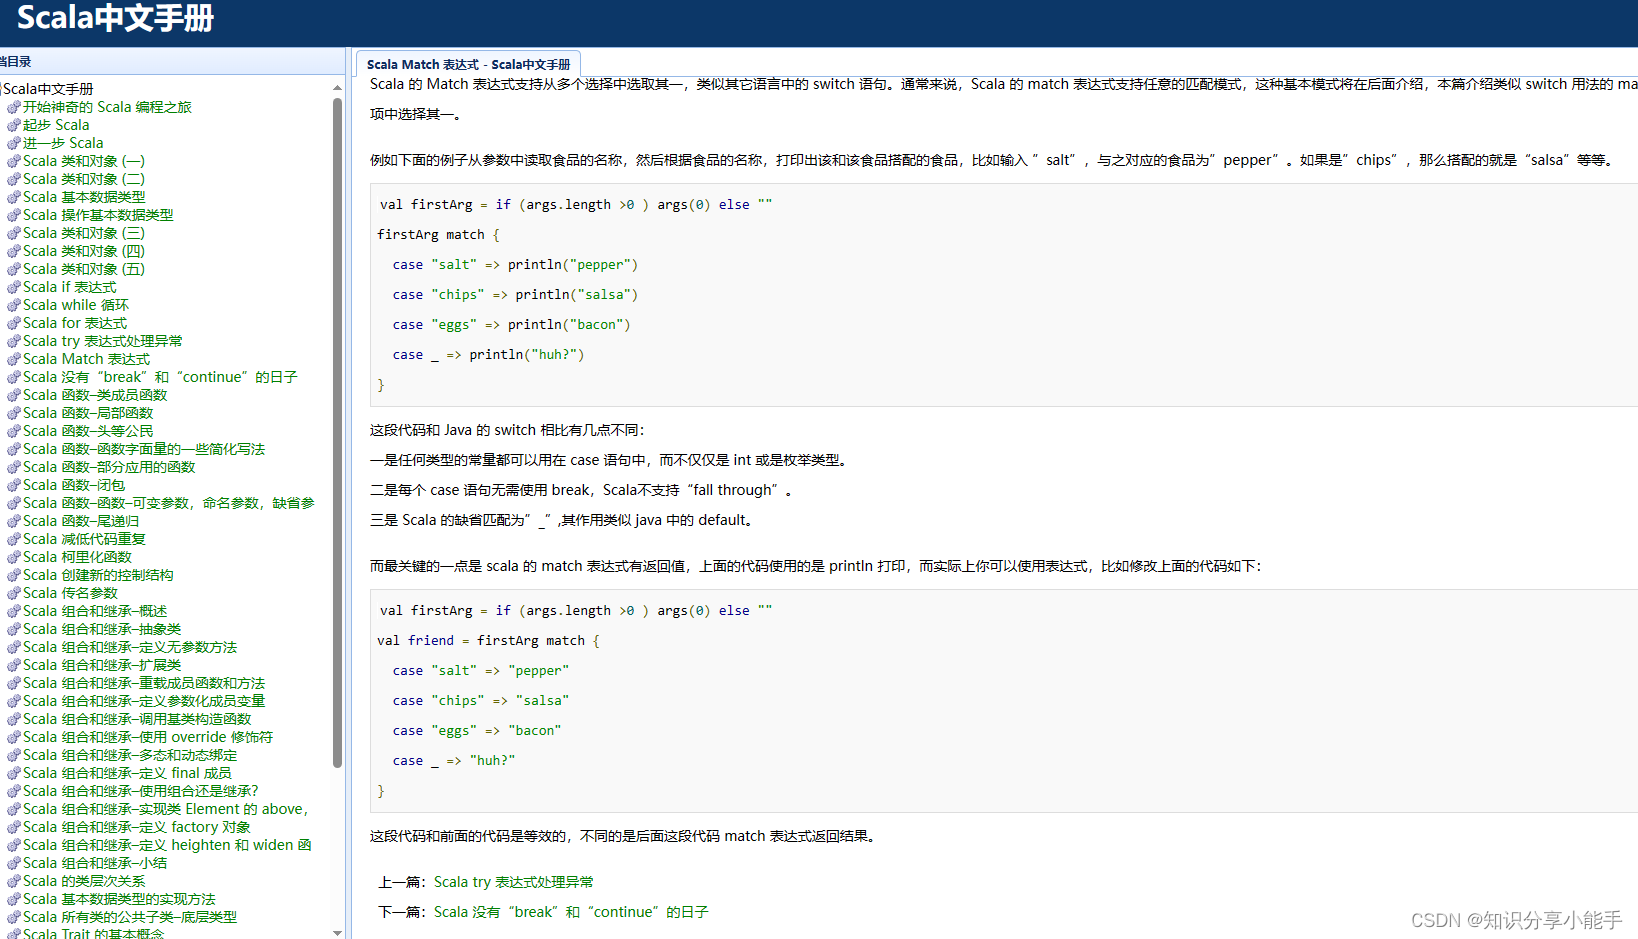The image size is (1638, 939).
Task: Open Scala 组合和继承–调用基类构造函数
Action: coord(137,719)
